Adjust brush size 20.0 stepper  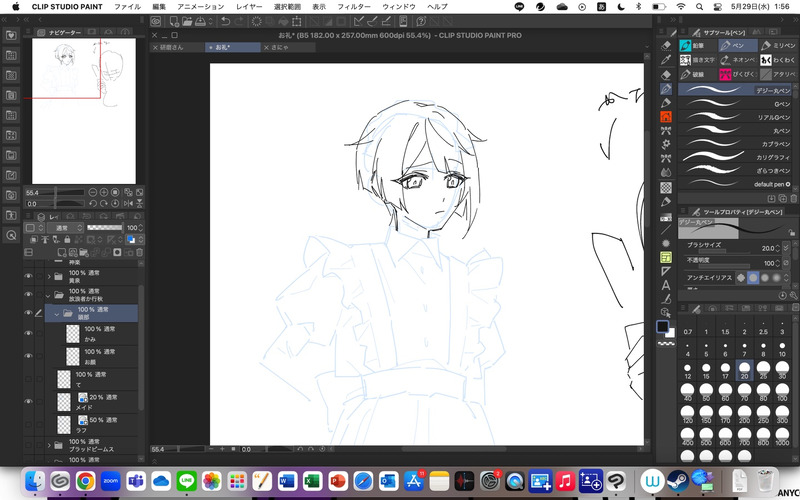(778, 248)
